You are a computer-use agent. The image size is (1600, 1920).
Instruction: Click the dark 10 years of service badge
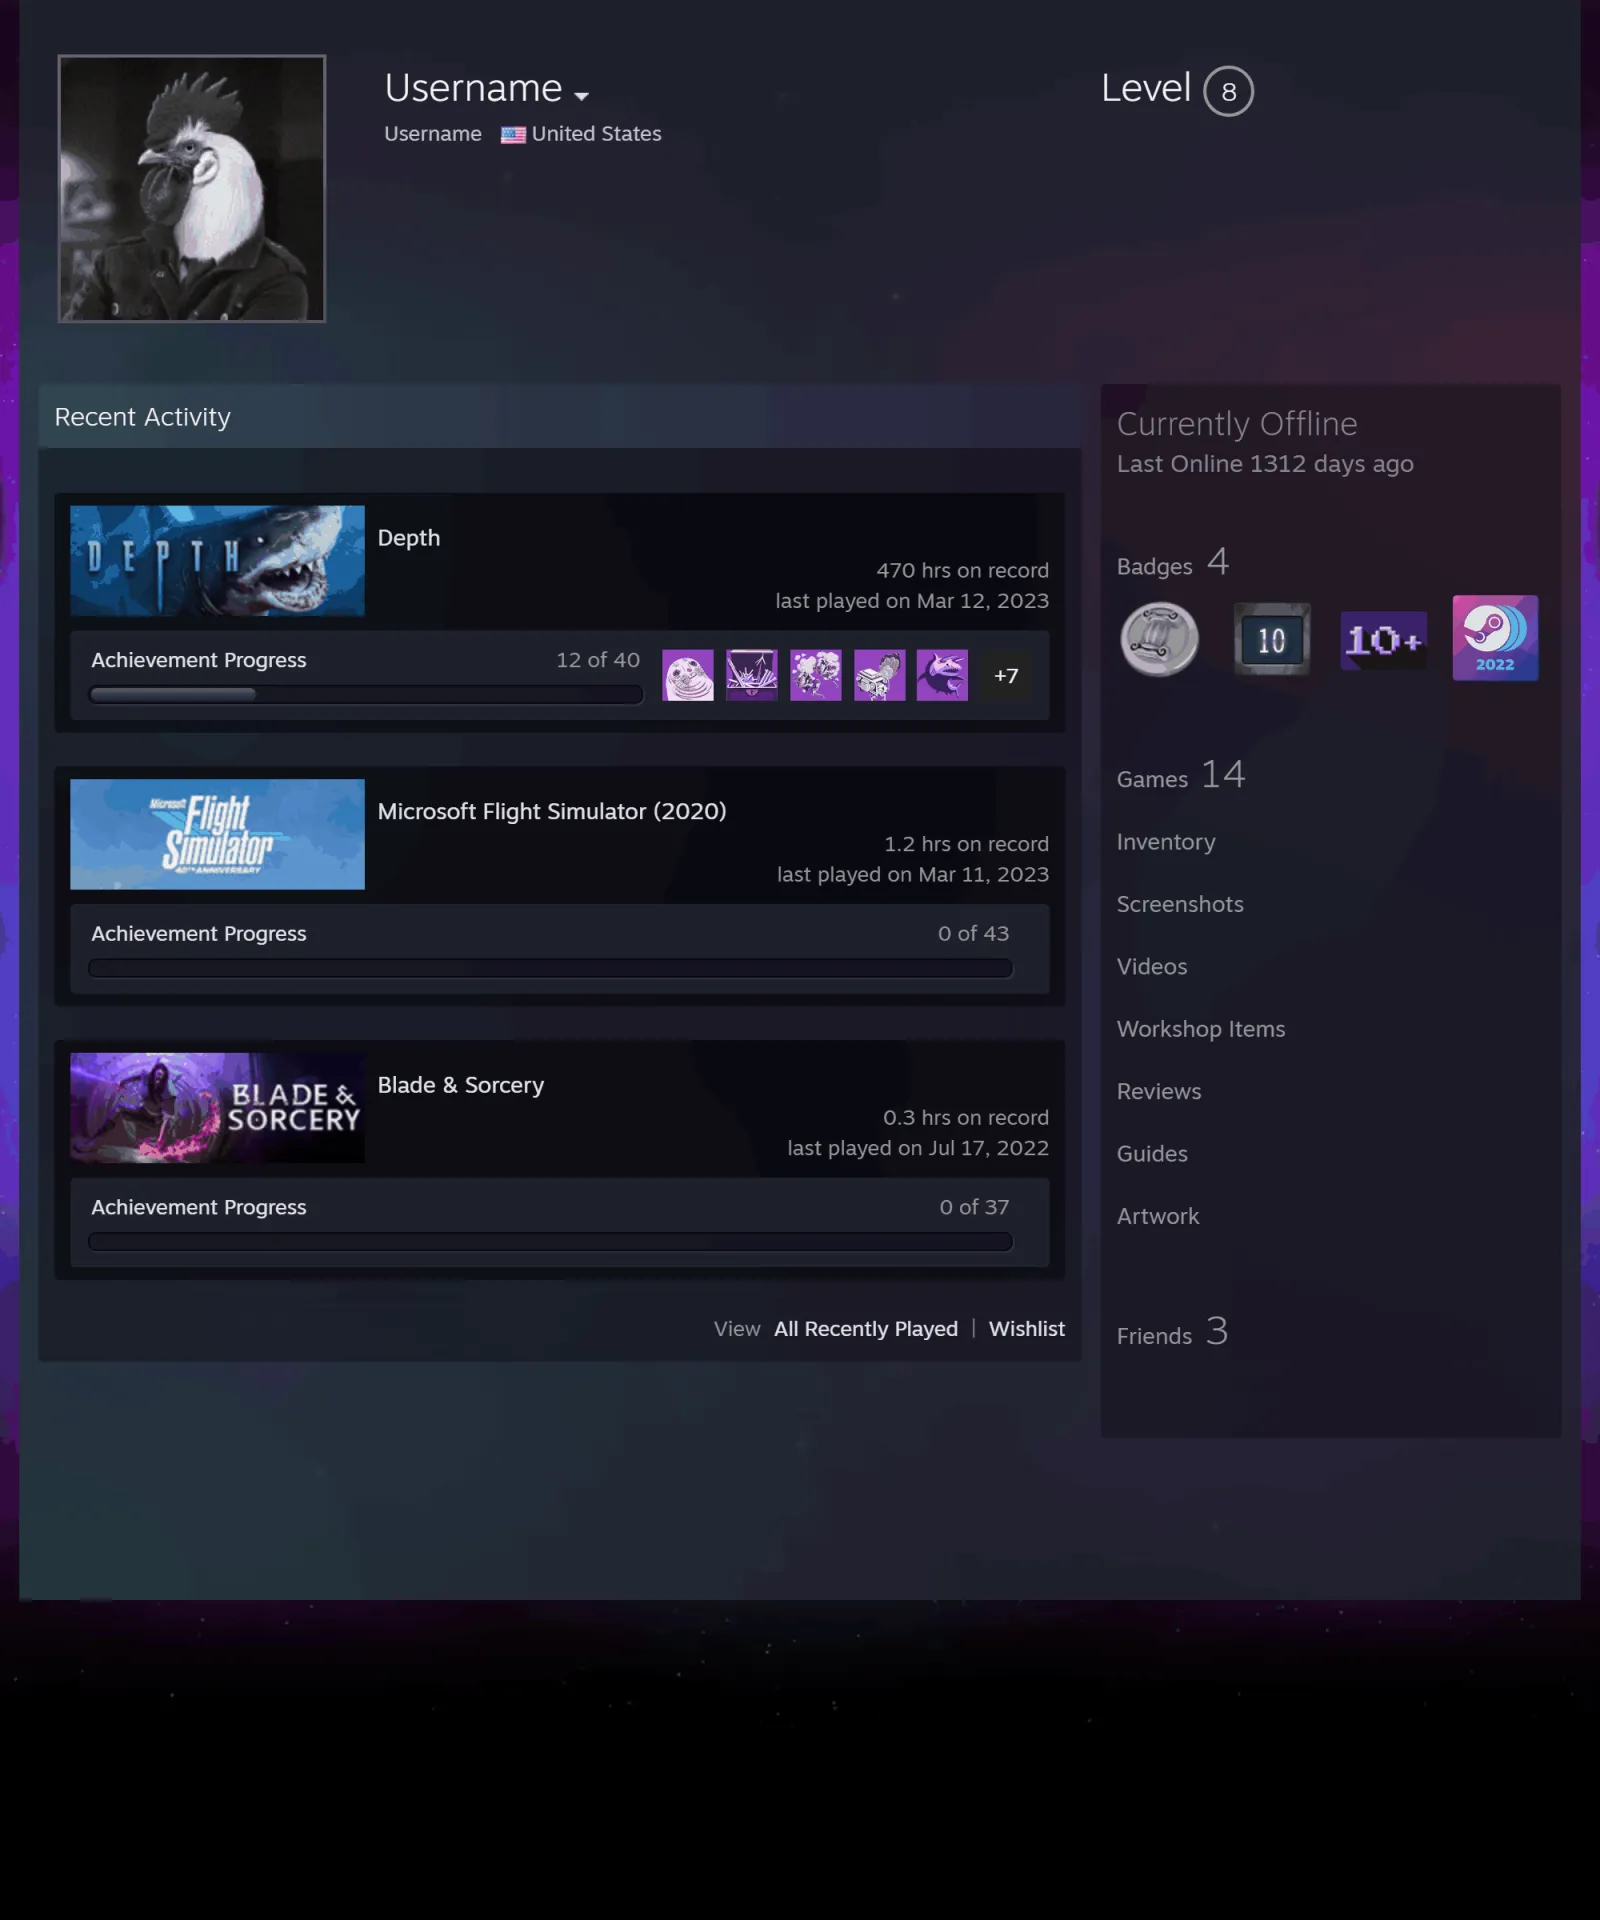point(1272,640)
